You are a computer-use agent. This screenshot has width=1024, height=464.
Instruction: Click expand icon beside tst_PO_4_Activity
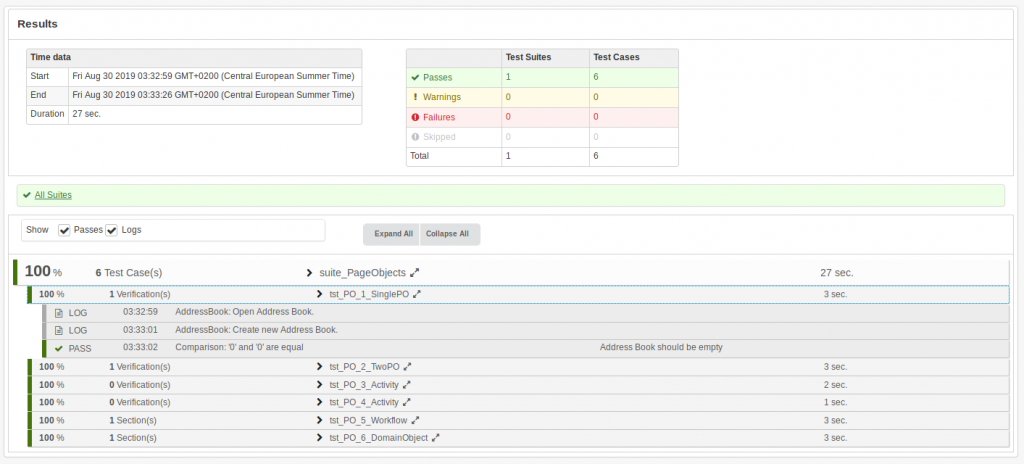click(x=407, y=402)
